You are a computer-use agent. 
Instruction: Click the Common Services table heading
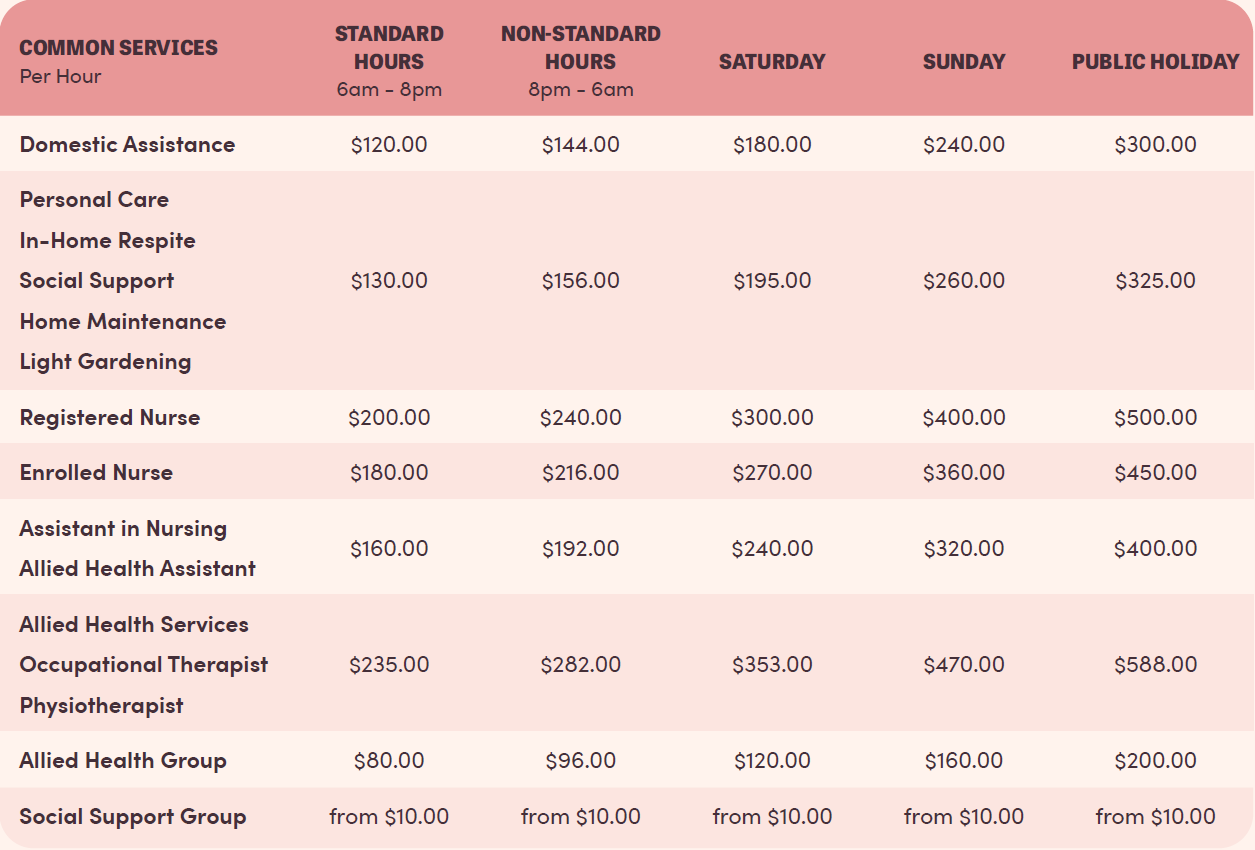click(x=118, y=47)
